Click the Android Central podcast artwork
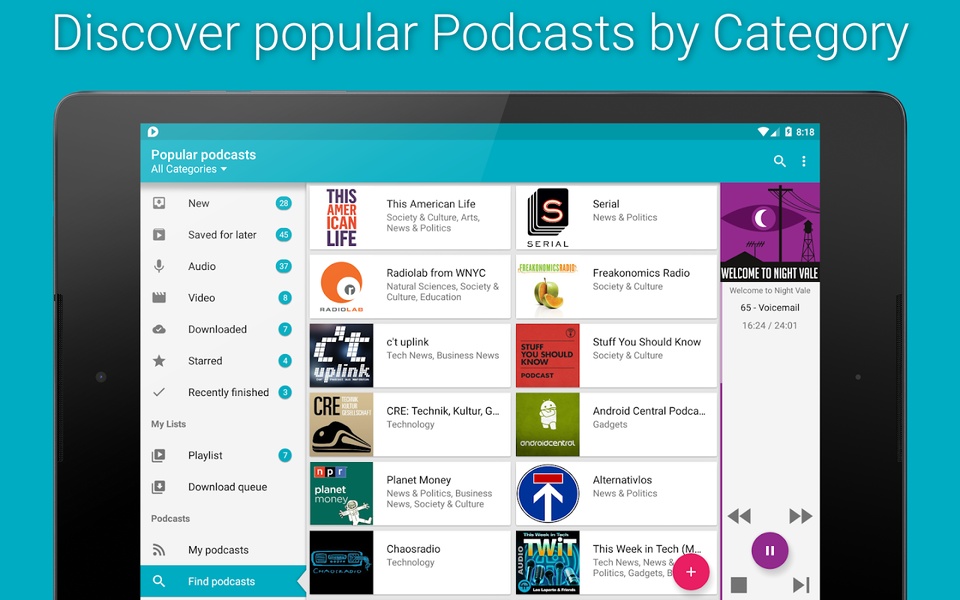This screenshot has height=600, width=960. coord(547,425)
